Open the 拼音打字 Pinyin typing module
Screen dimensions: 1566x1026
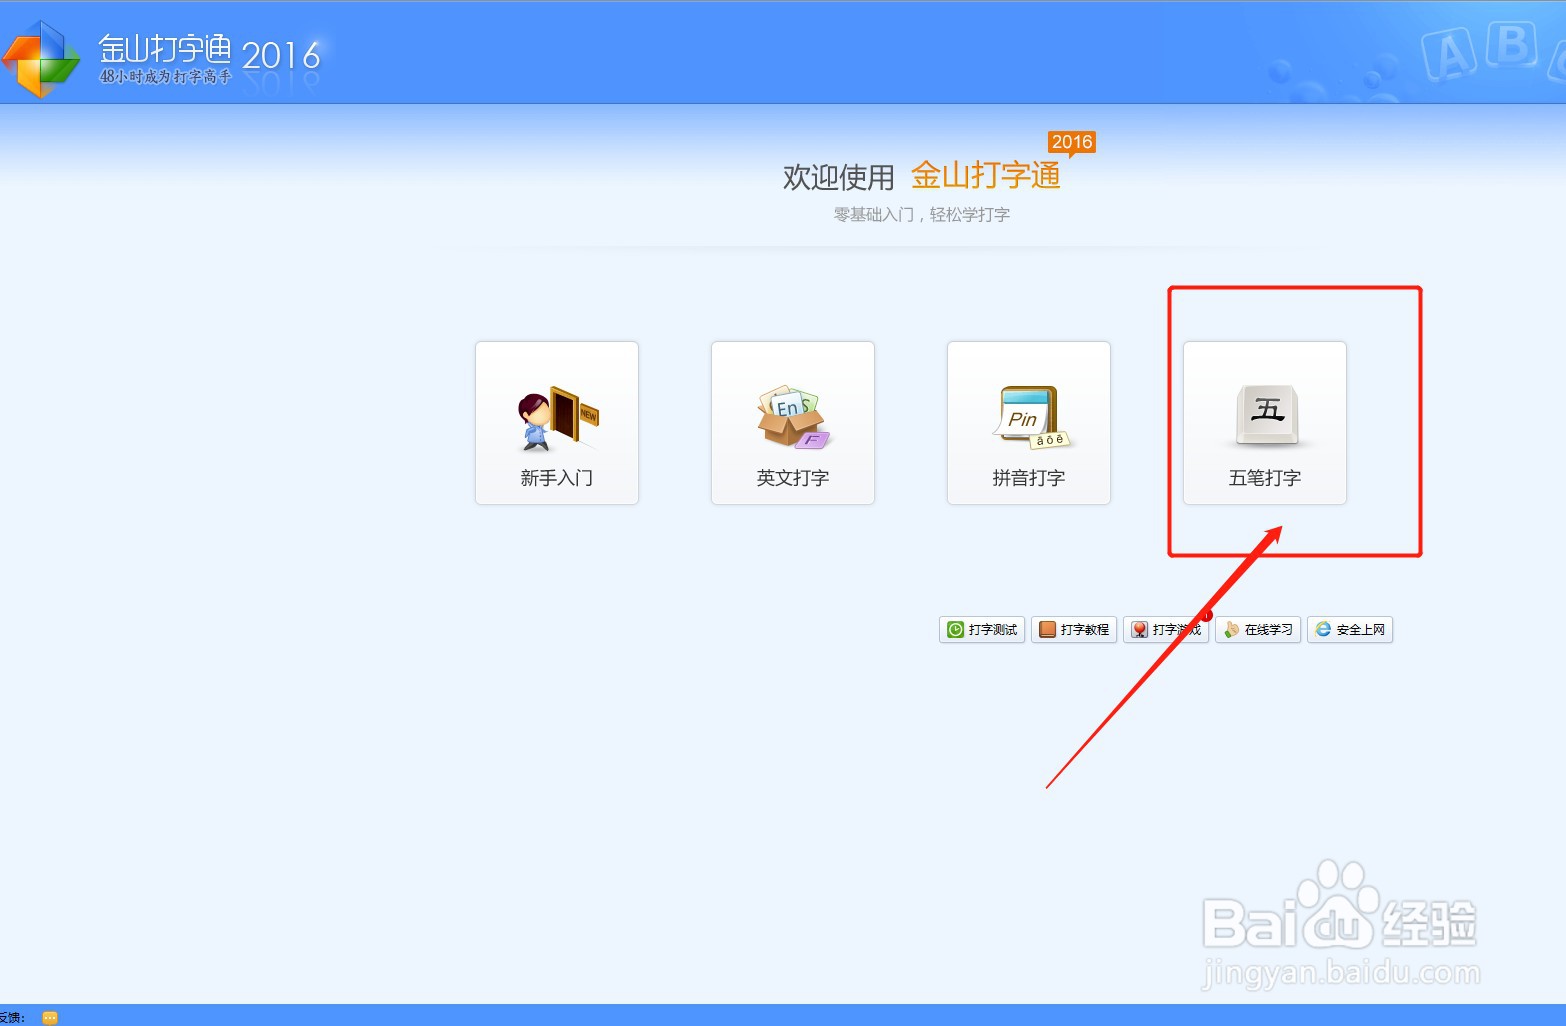[1029, 423]
